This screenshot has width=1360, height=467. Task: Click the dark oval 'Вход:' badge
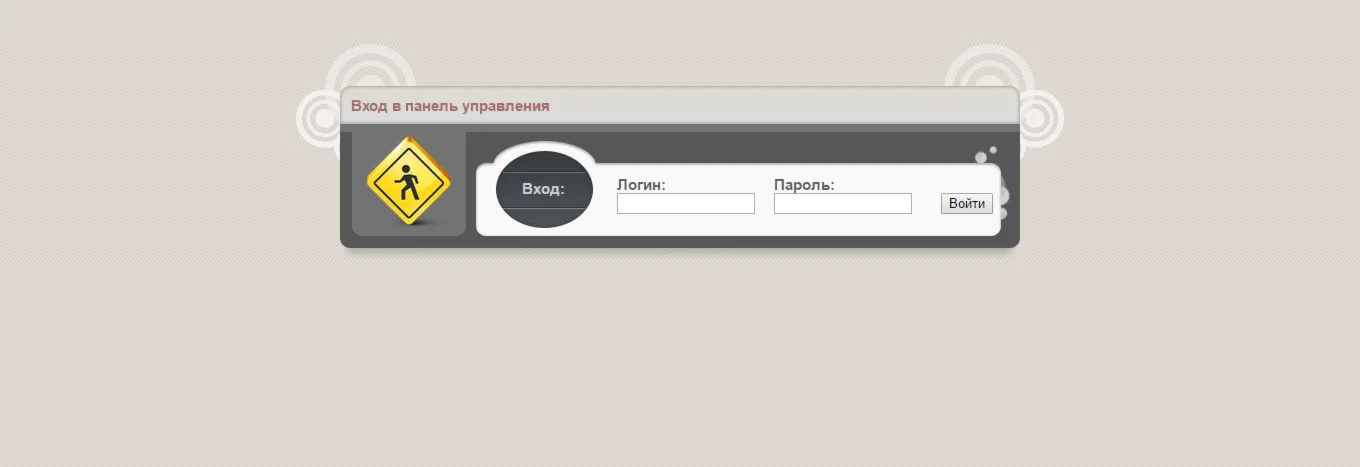pyautogui.click(x=544, y=189)
